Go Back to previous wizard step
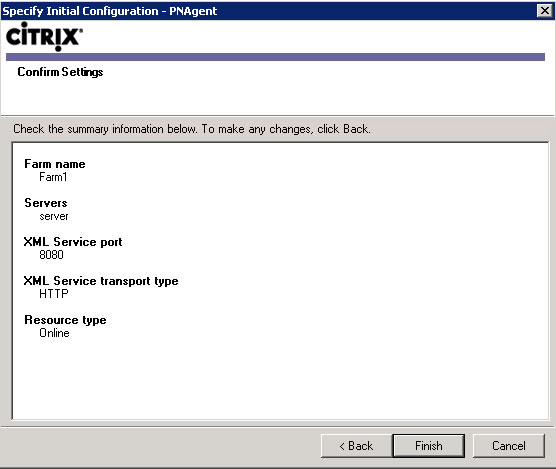Viewport: 556px width, 469px height. 356,446
